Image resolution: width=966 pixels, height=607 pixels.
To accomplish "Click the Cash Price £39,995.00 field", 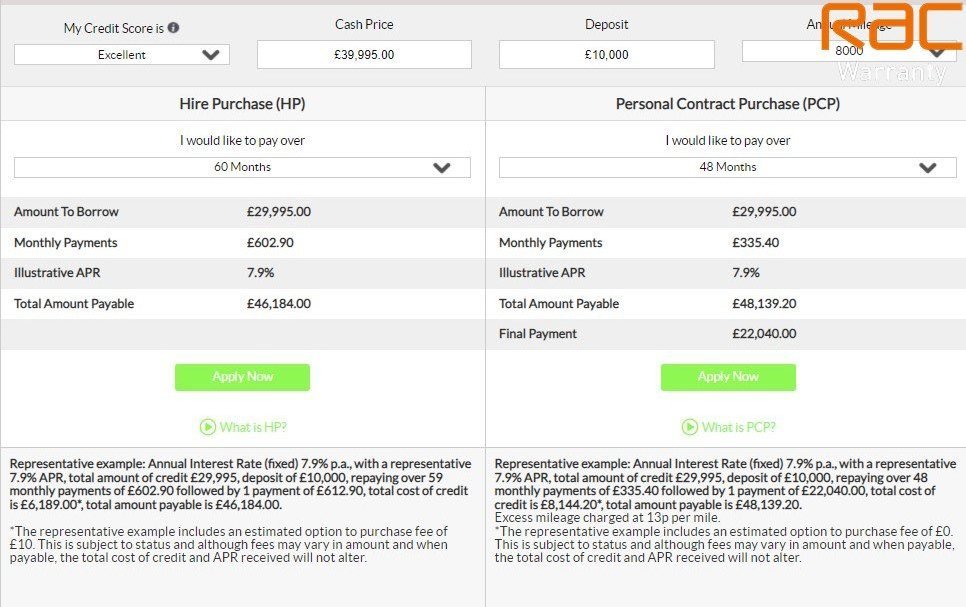I will [364, 55].
